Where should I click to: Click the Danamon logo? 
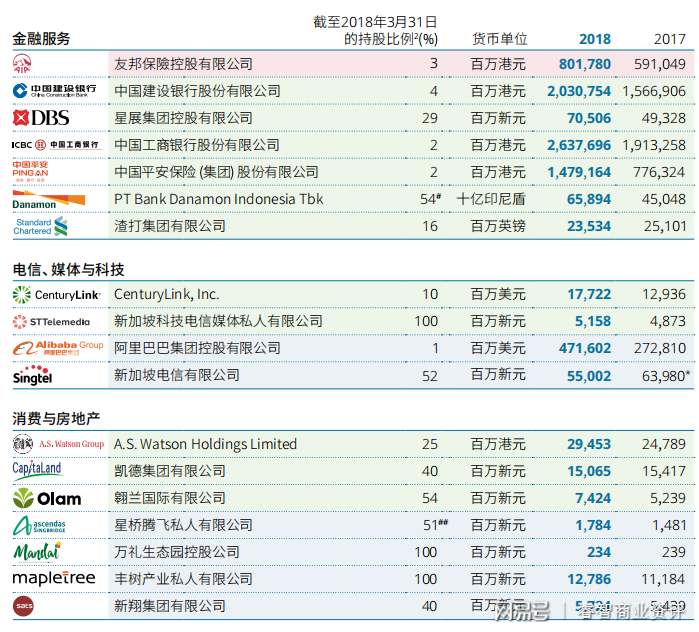[49, 200]
